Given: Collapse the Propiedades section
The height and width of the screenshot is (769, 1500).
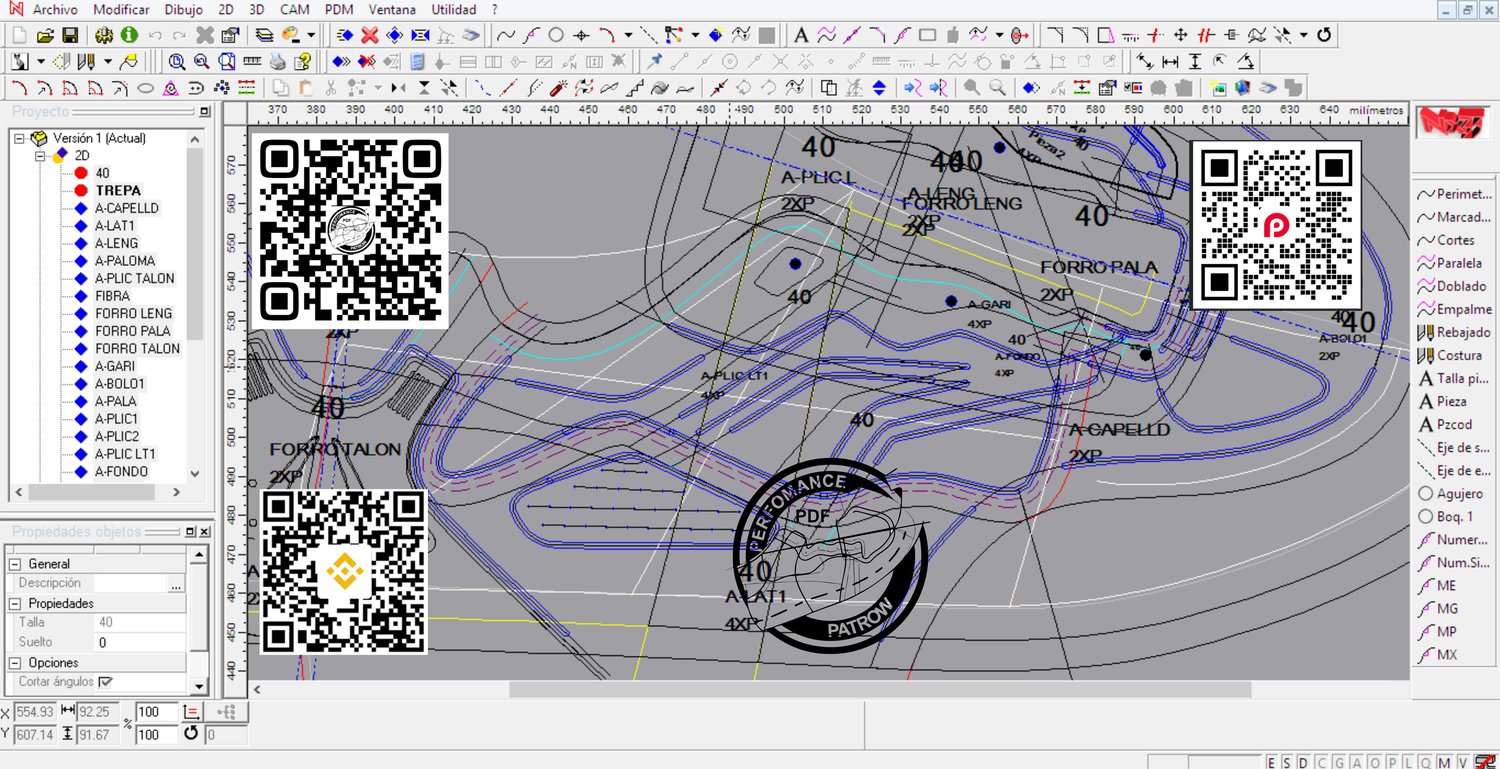Looking at the screenshot, I should [x=16, y=603].
